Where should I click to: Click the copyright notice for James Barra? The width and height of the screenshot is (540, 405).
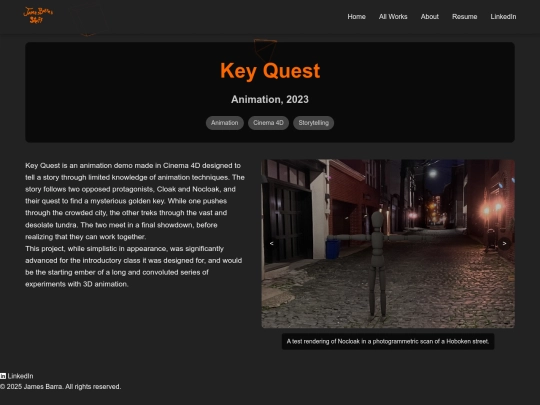(x=61, y=387)
